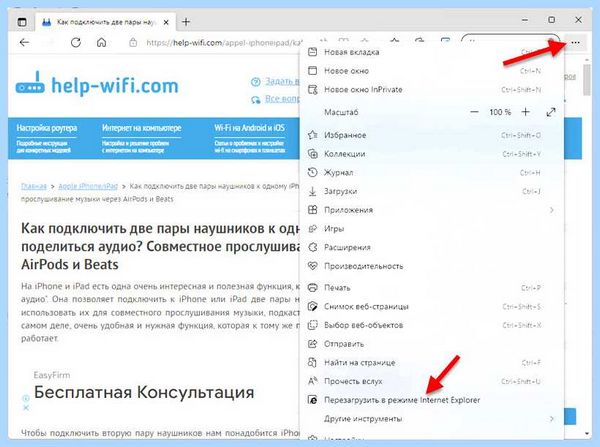
Task: Choose Прочесть вслух
Action: [x=432, y=382]
